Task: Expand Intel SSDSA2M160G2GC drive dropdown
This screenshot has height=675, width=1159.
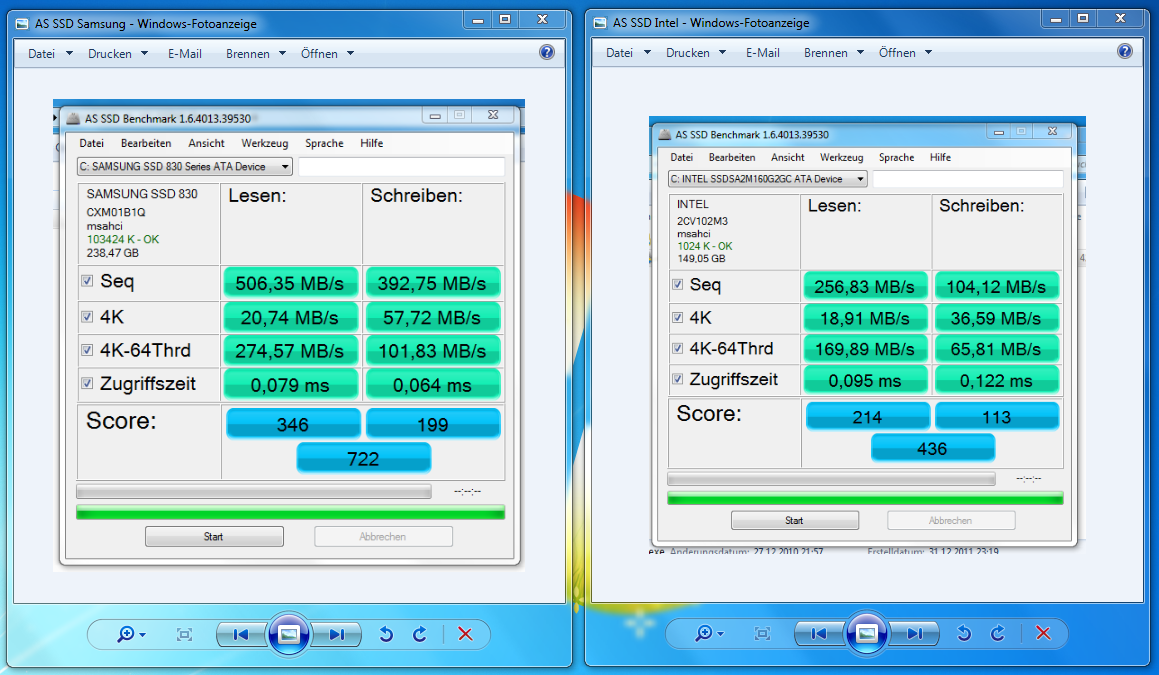Action: (767, 179)
